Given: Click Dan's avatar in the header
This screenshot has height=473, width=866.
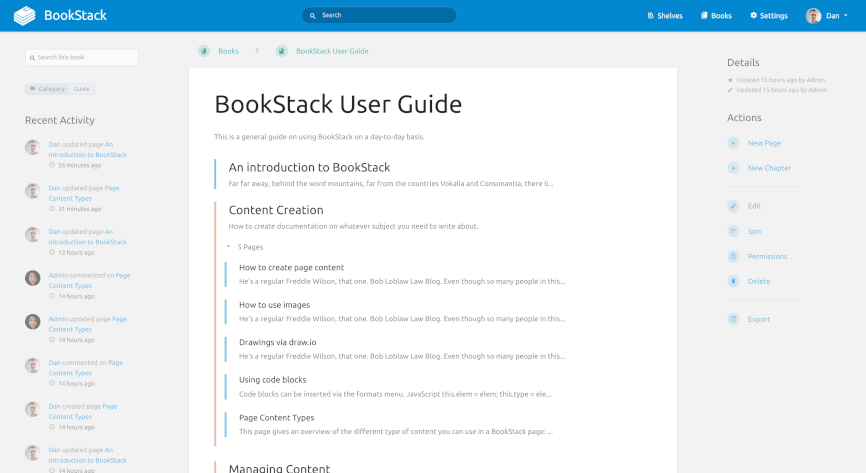Looking at the screenshot, I should click(813, 15).
